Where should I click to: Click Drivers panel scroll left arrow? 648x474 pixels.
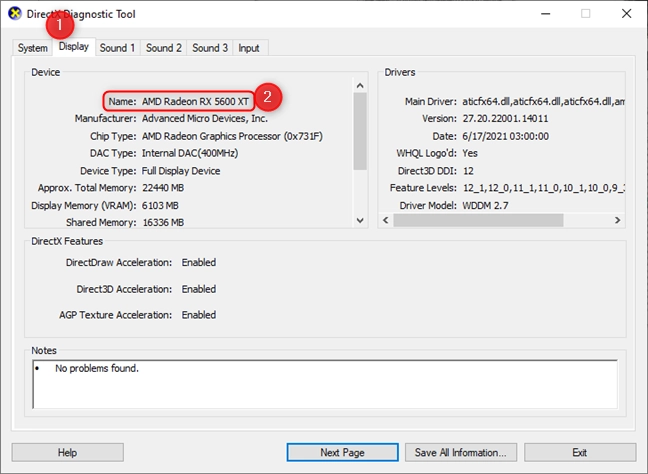pyautogui.click(x=386, y=220)
